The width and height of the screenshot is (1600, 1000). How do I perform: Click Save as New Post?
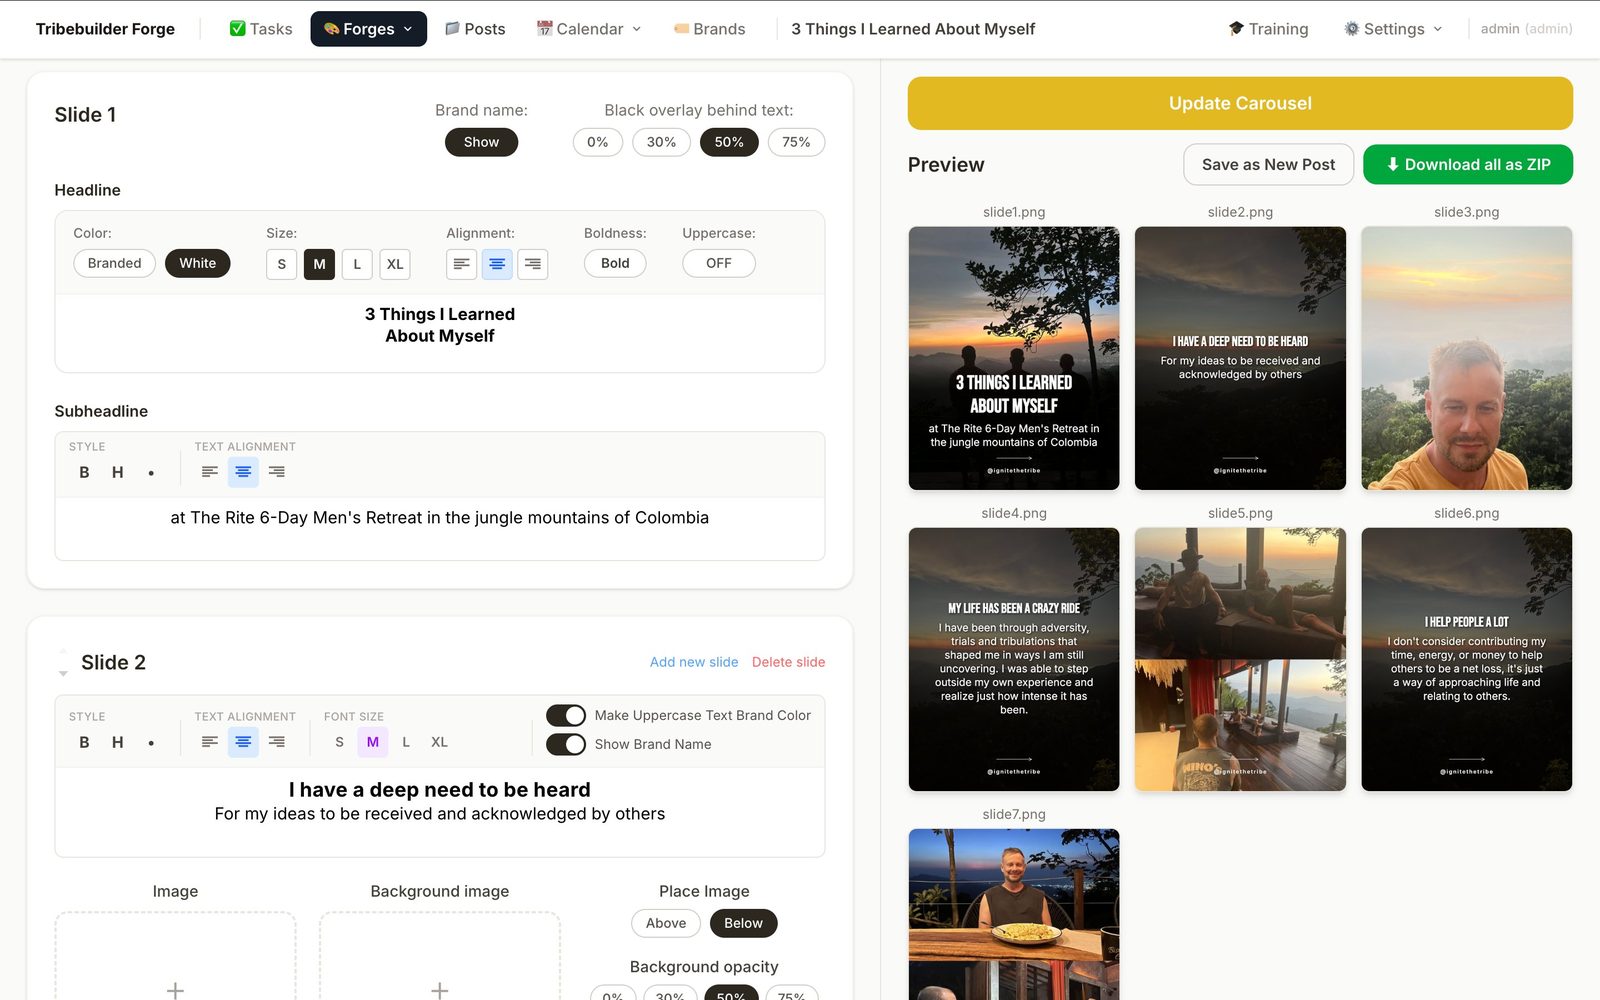pyautogui.click(x=1268, y=165)
